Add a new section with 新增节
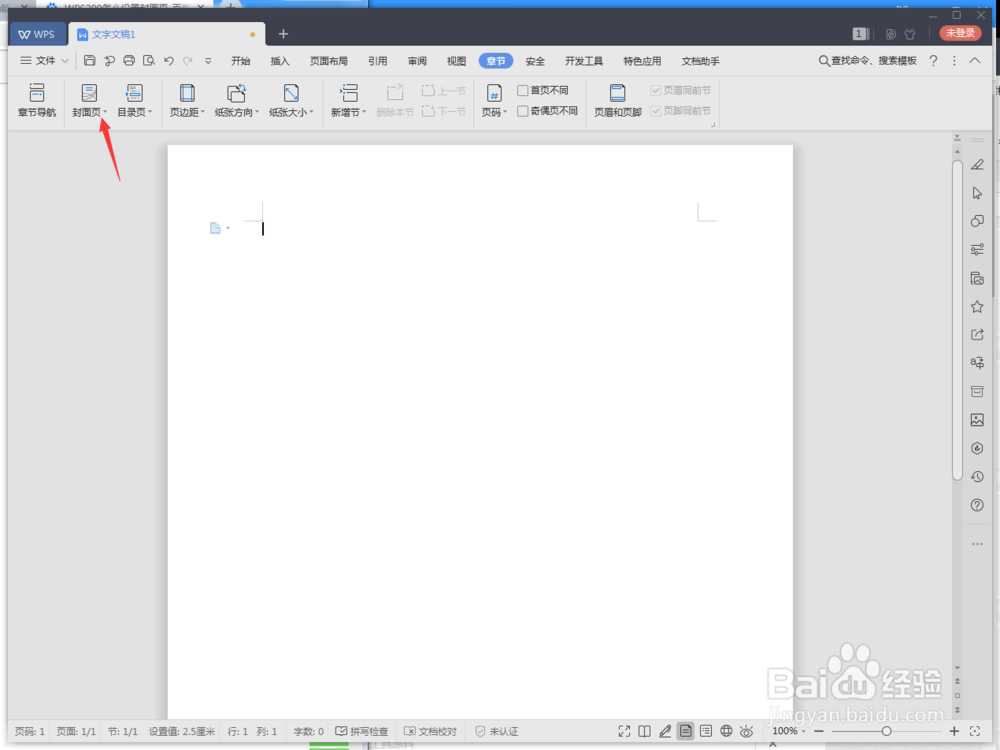This screenshot has width=1000, height=750. (x=348, y=100)
